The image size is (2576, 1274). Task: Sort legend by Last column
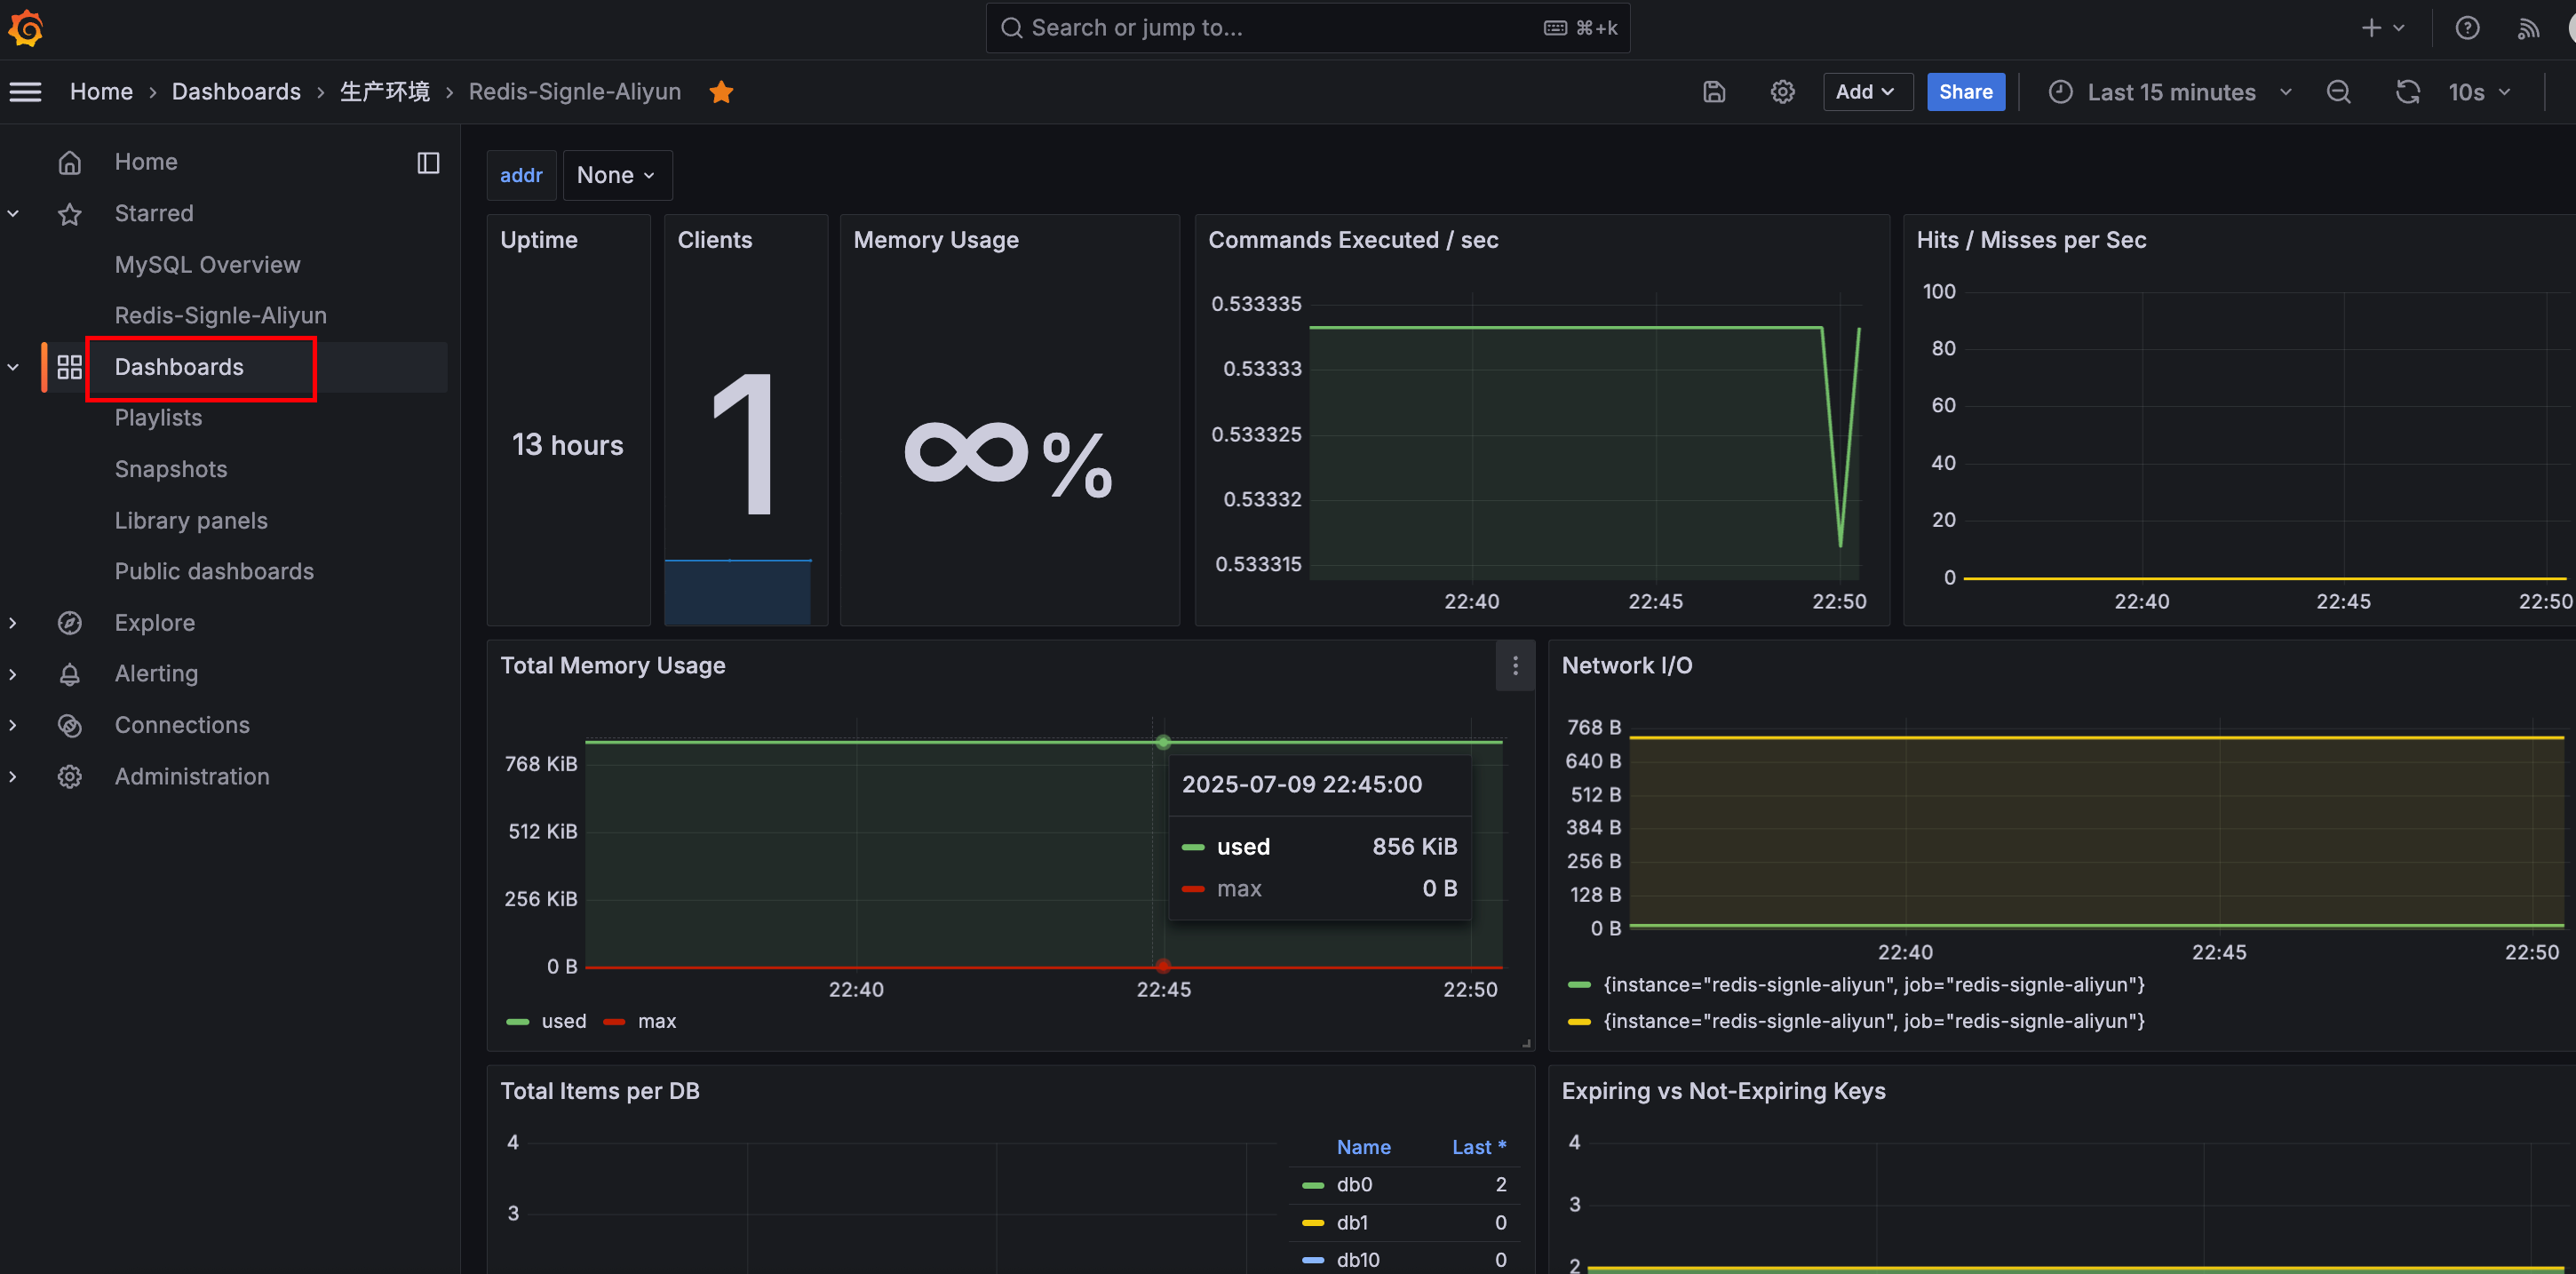[x=1479, y=1147]
